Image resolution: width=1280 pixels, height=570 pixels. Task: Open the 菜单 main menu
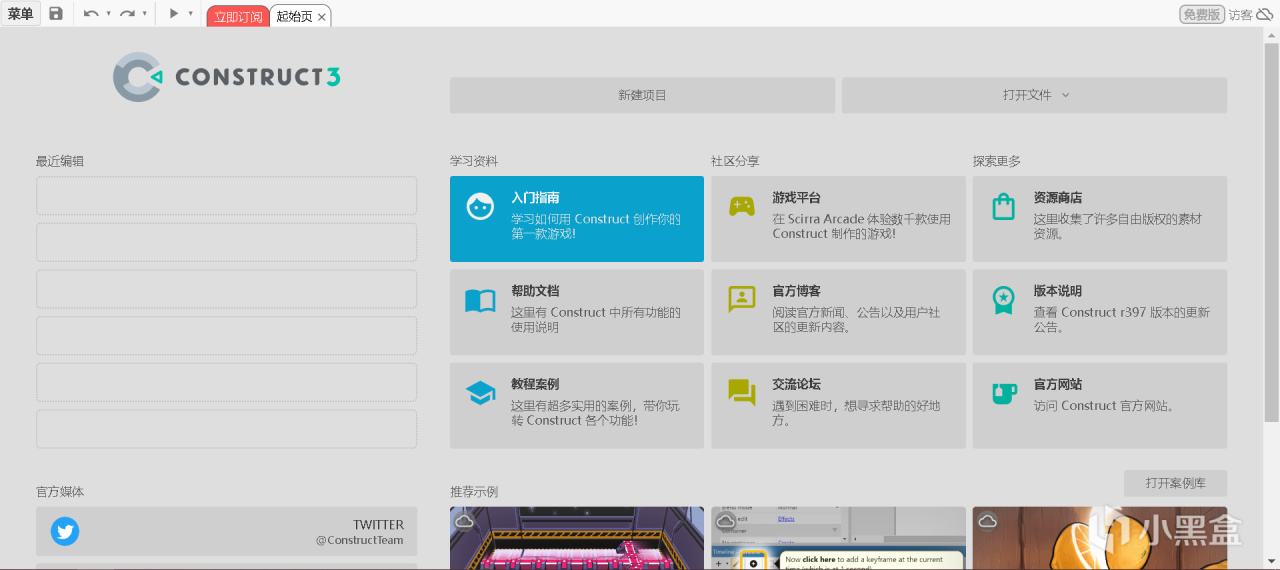click(x=21, y=14)
